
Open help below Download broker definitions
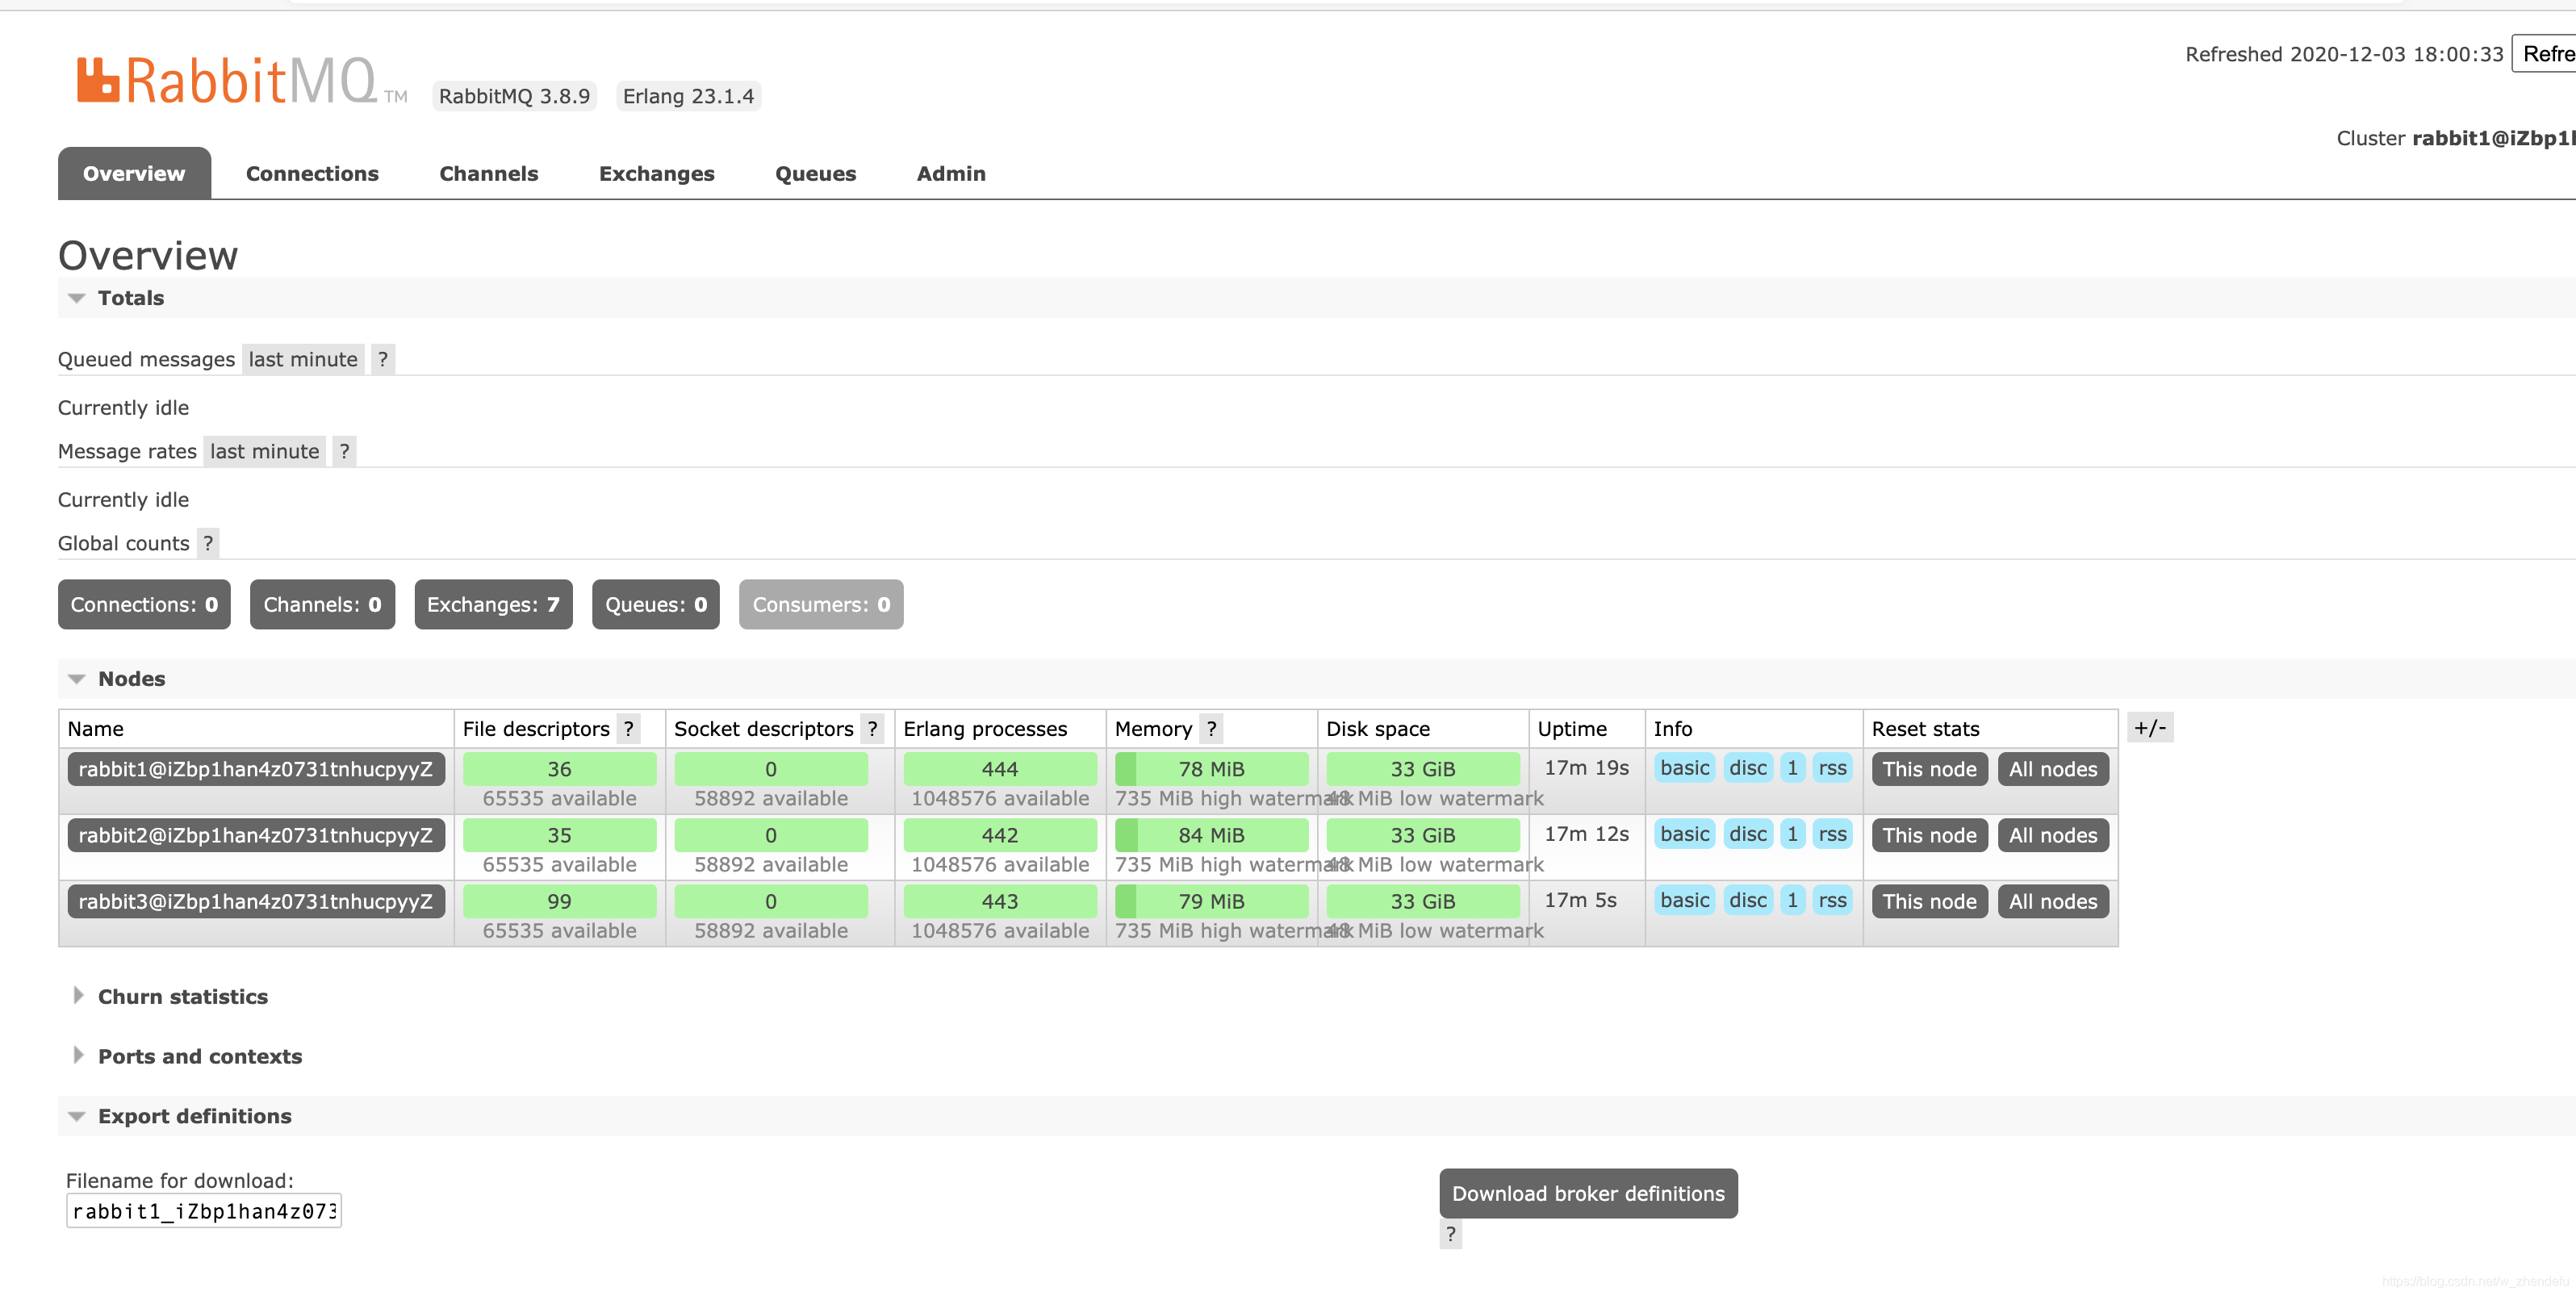pyautogui.click(x=1451, y=1234)
